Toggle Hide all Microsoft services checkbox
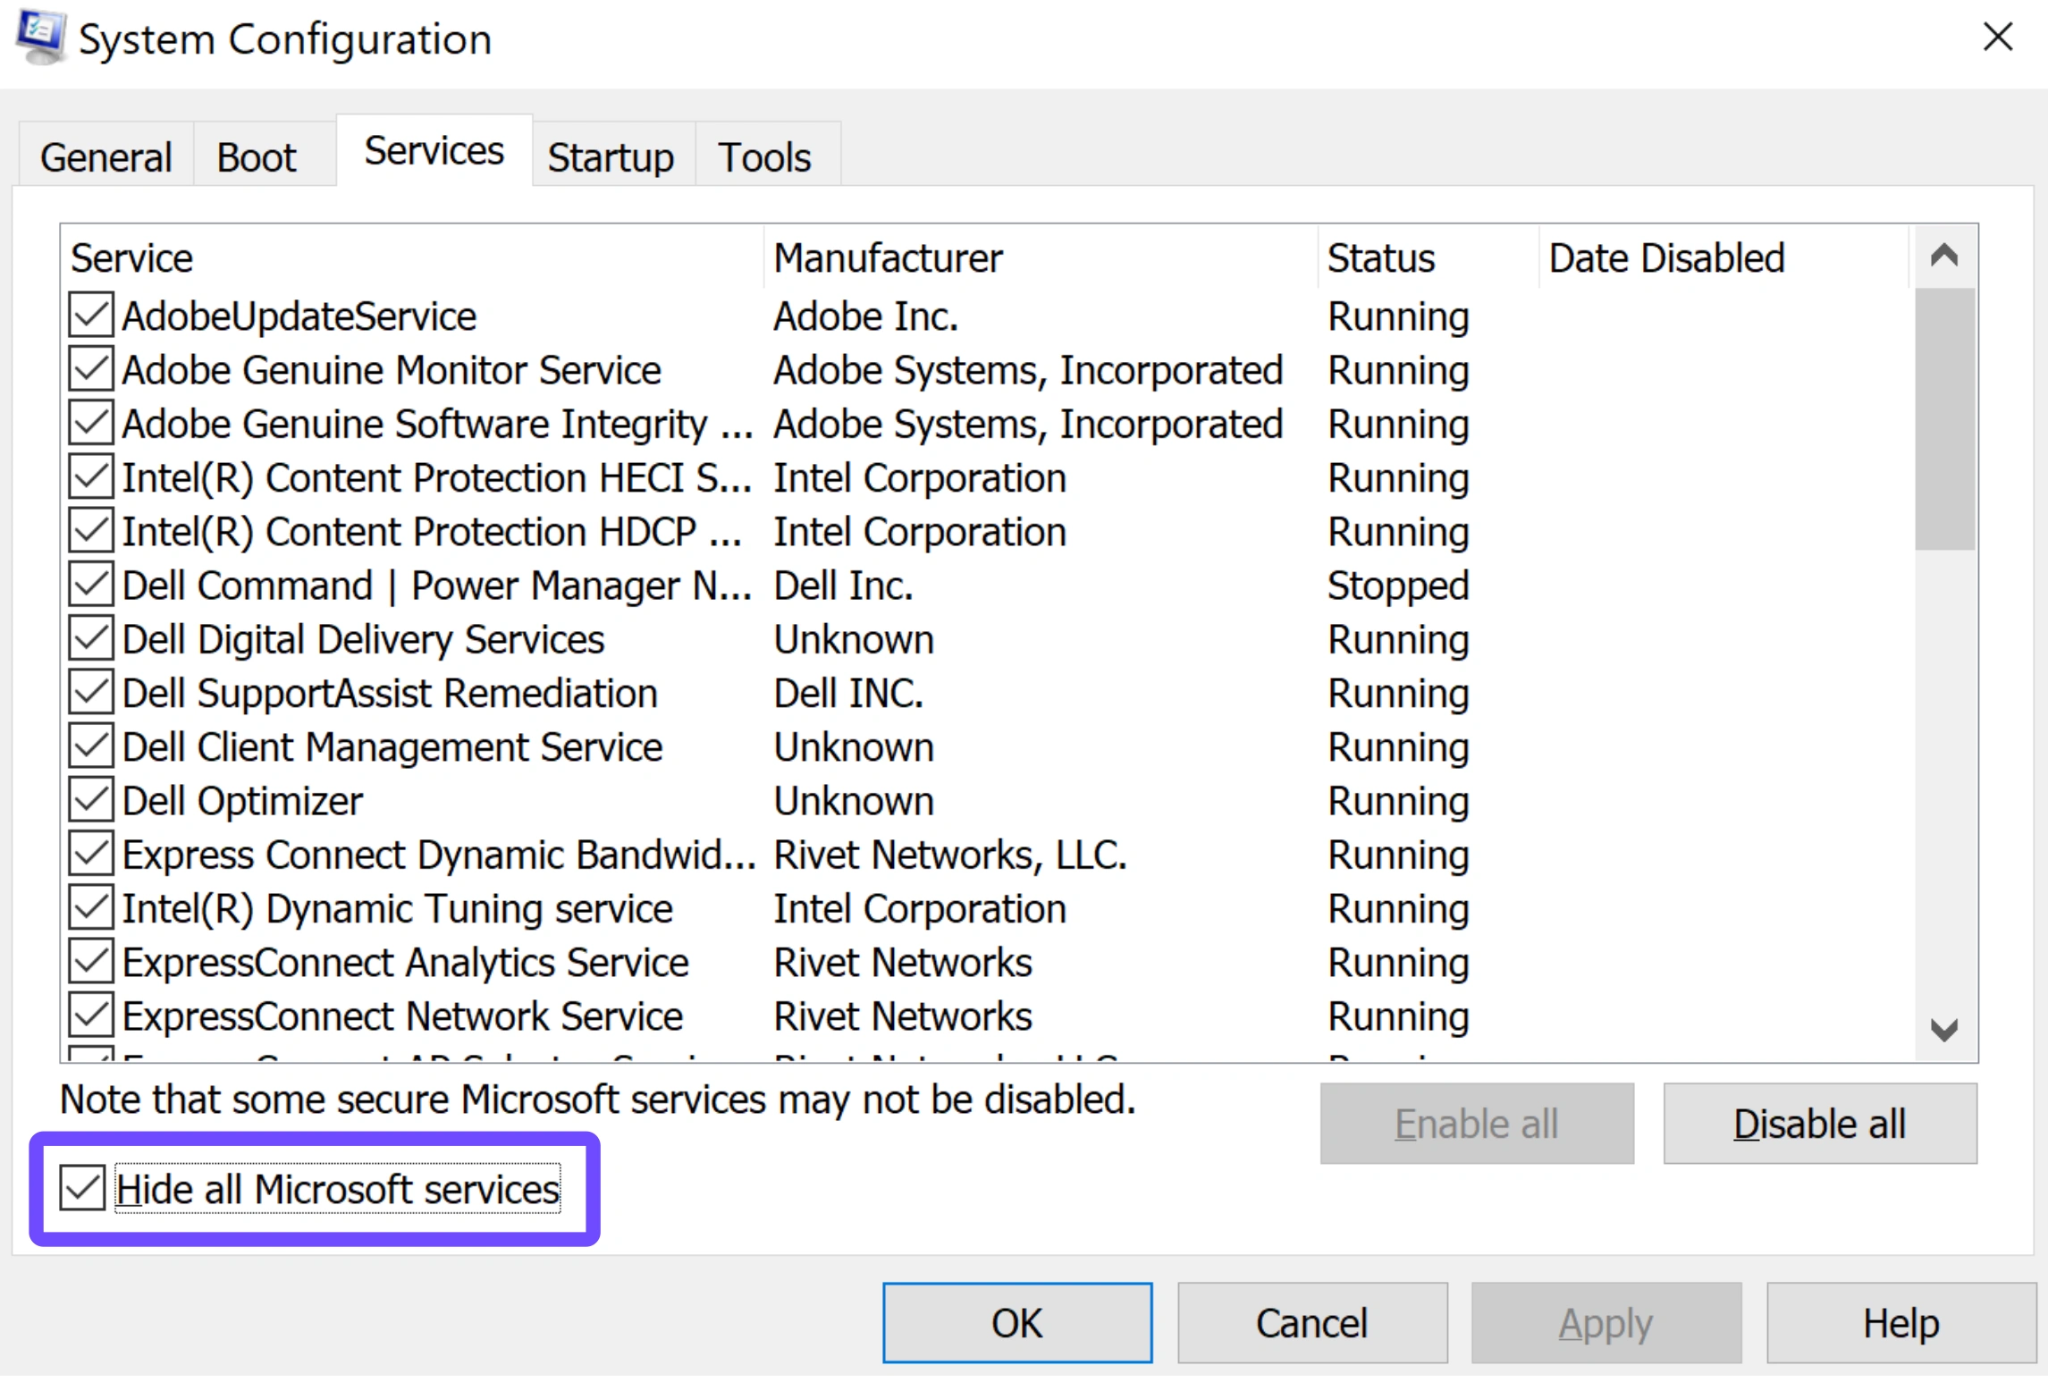Viewport: 2048px width, 1376px height. point(82,1188)
